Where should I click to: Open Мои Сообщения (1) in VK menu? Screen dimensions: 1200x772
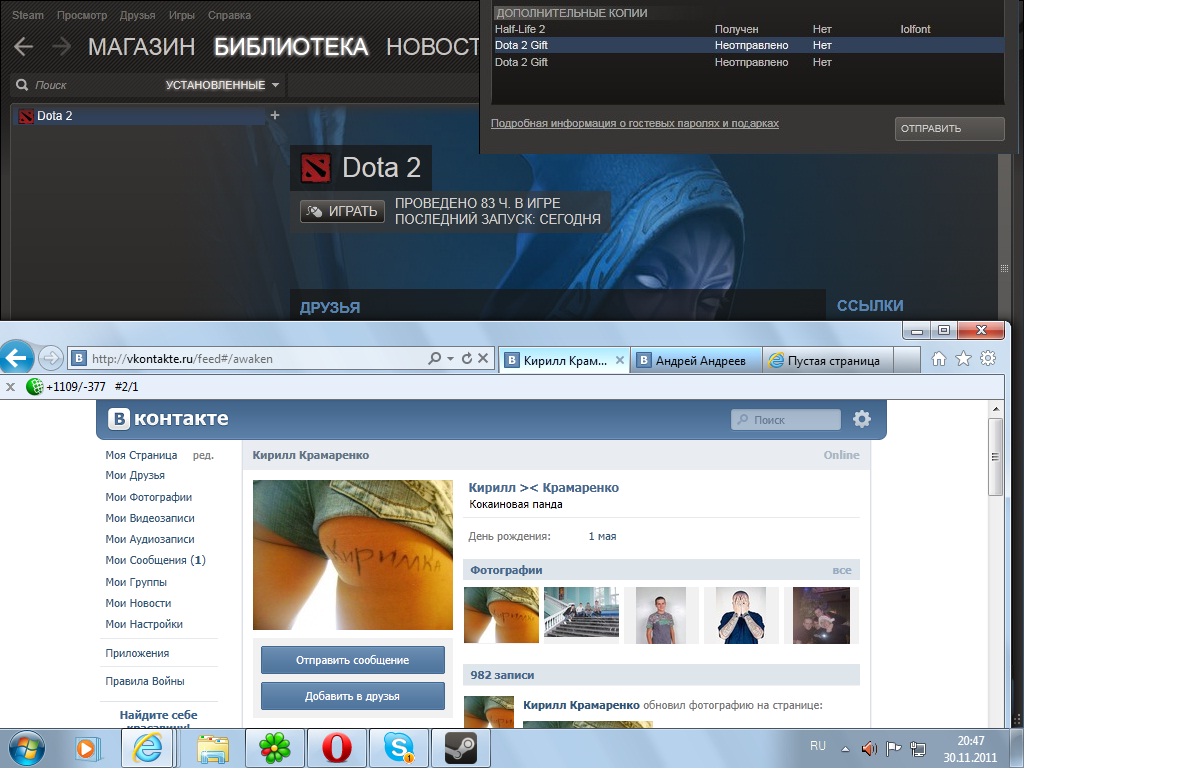click(x=155, y=560)
